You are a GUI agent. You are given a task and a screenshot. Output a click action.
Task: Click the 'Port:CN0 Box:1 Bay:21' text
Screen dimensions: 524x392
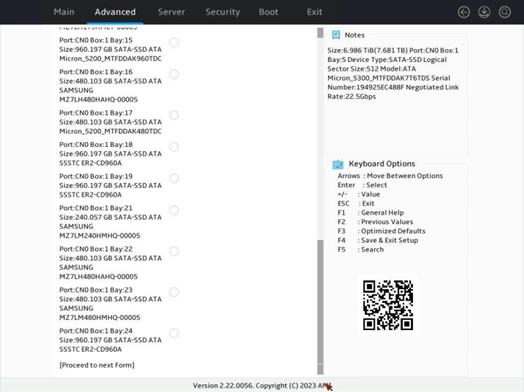tap(96, 208)
